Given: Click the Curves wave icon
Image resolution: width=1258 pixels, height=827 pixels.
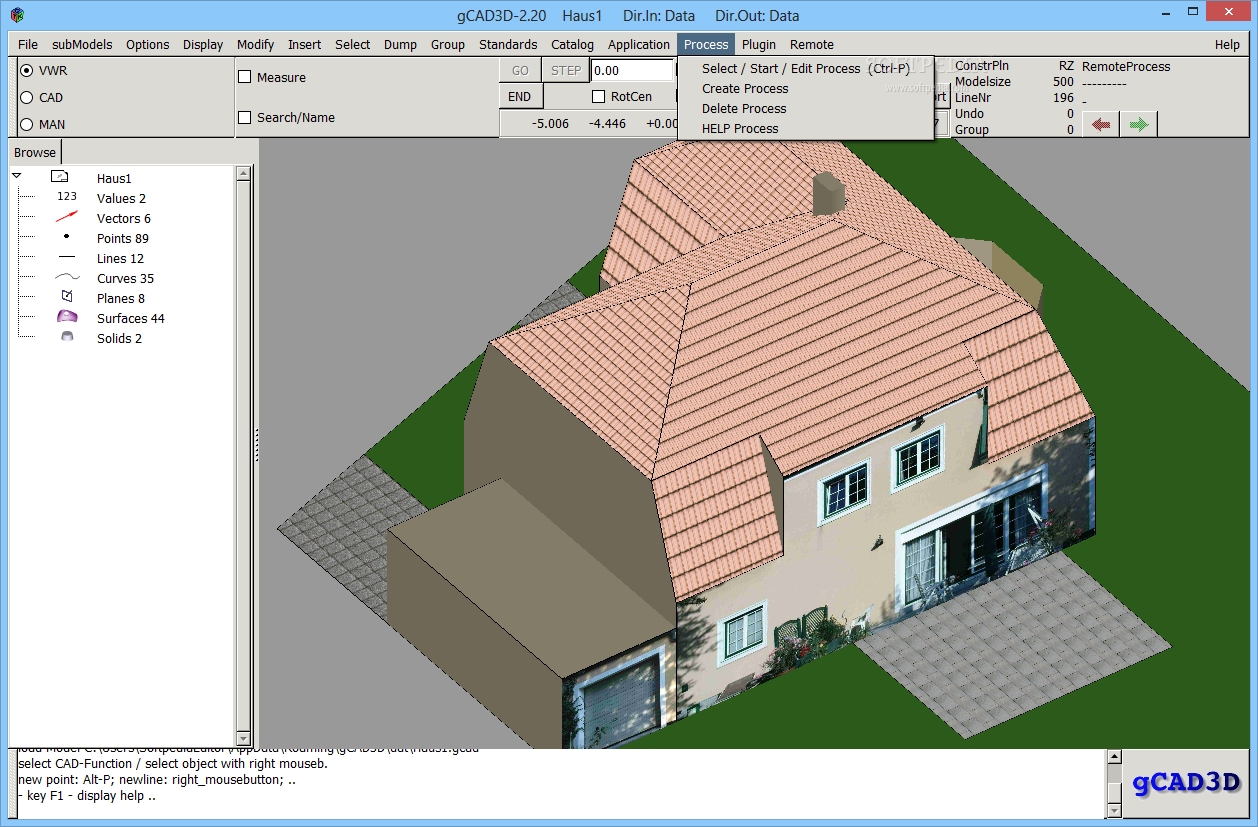Looking at the screenshot, I should click(x=67, y=278).
